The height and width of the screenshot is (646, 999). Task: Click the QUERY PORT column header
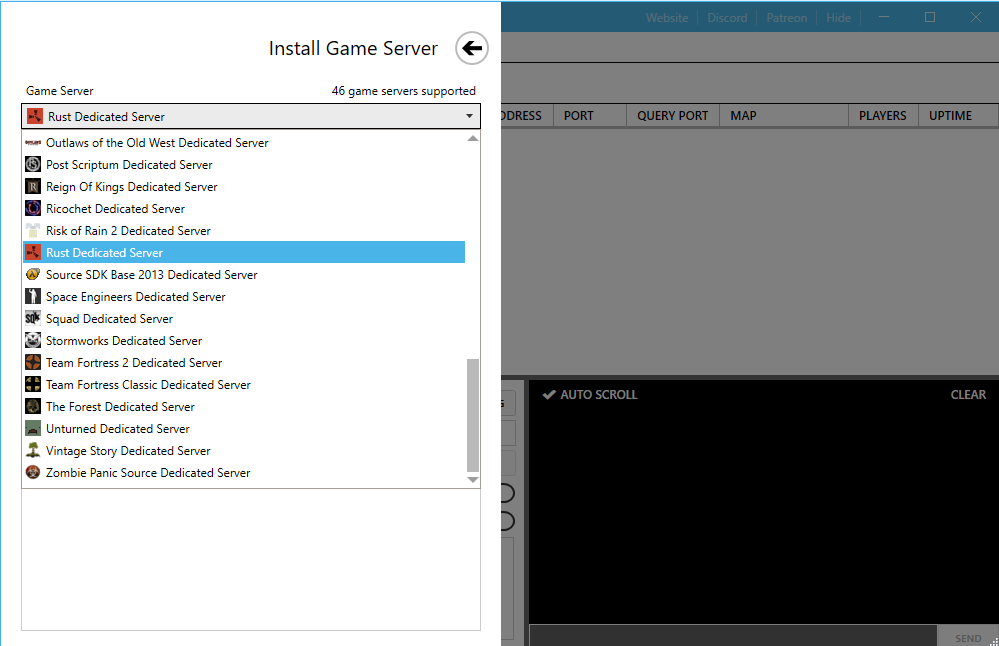[673, 115]
